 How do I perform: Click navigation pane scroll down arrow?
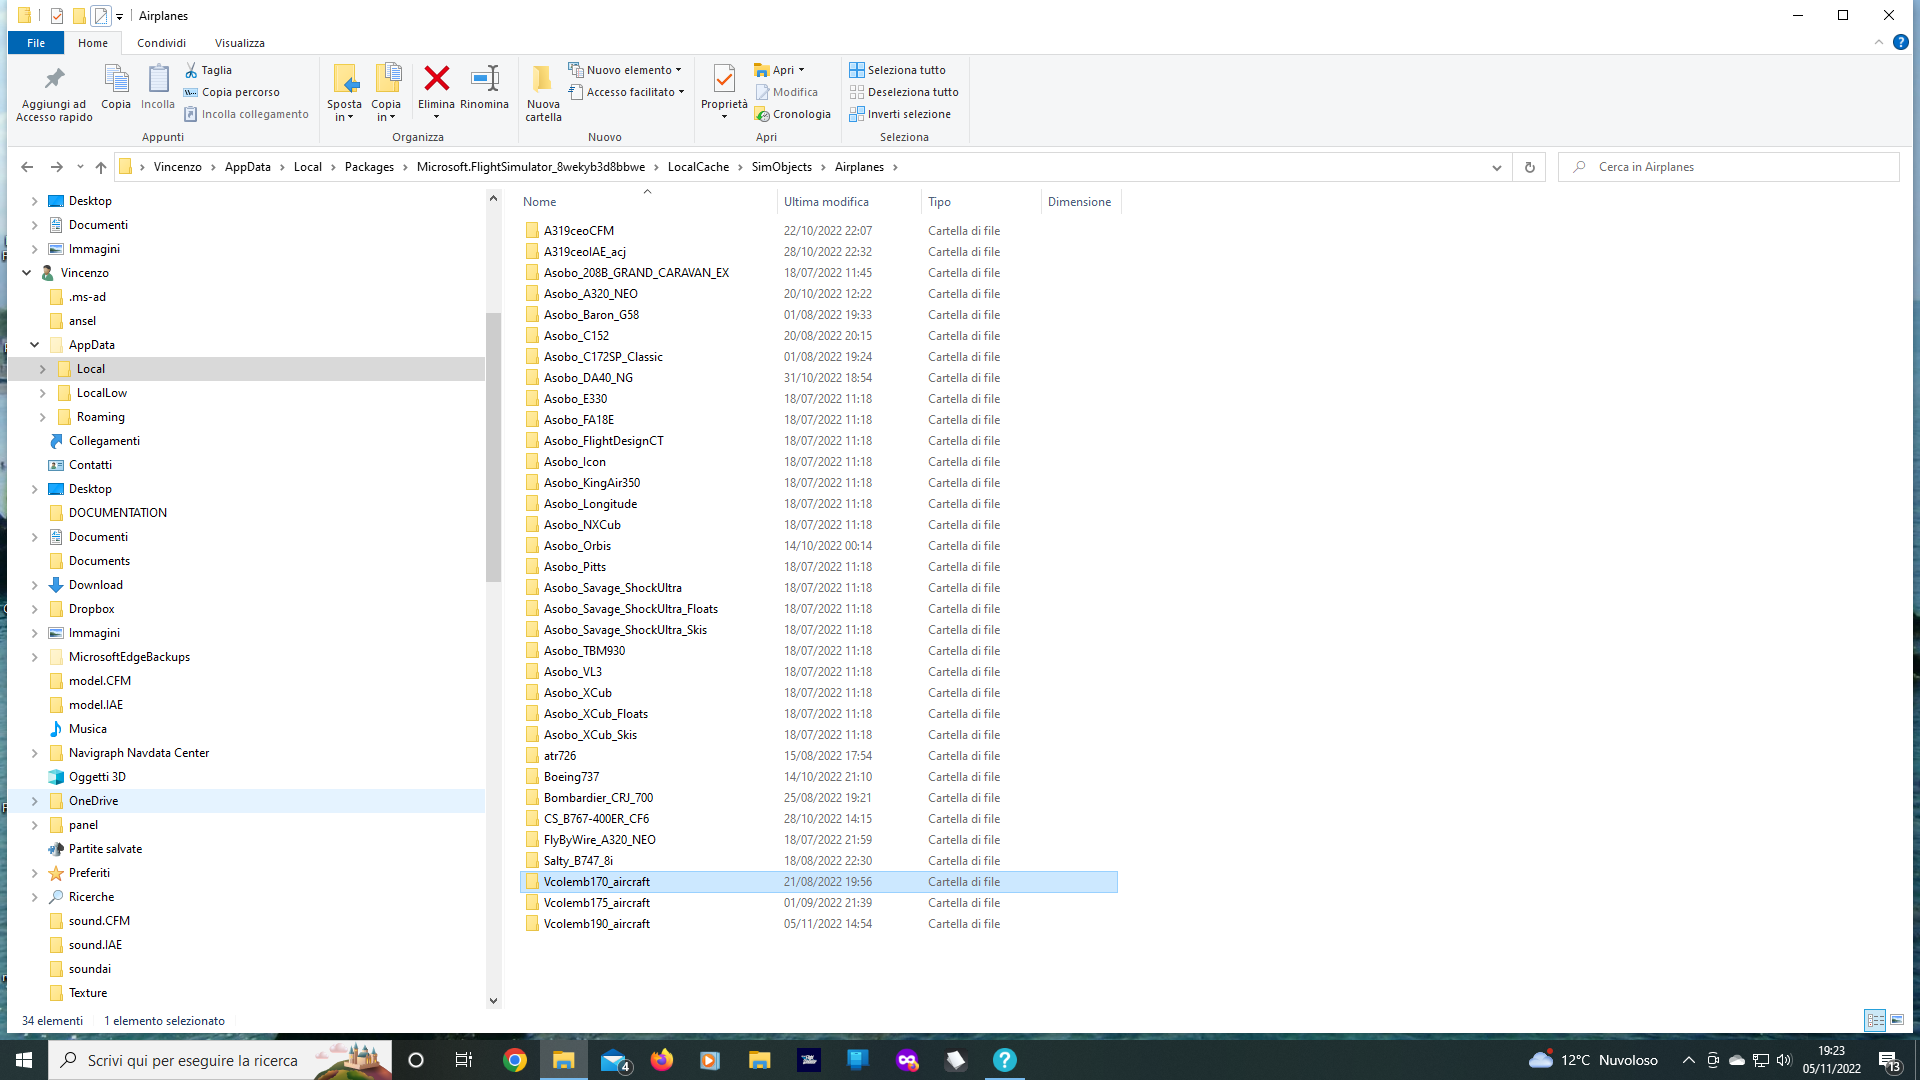coord(493,1000)
